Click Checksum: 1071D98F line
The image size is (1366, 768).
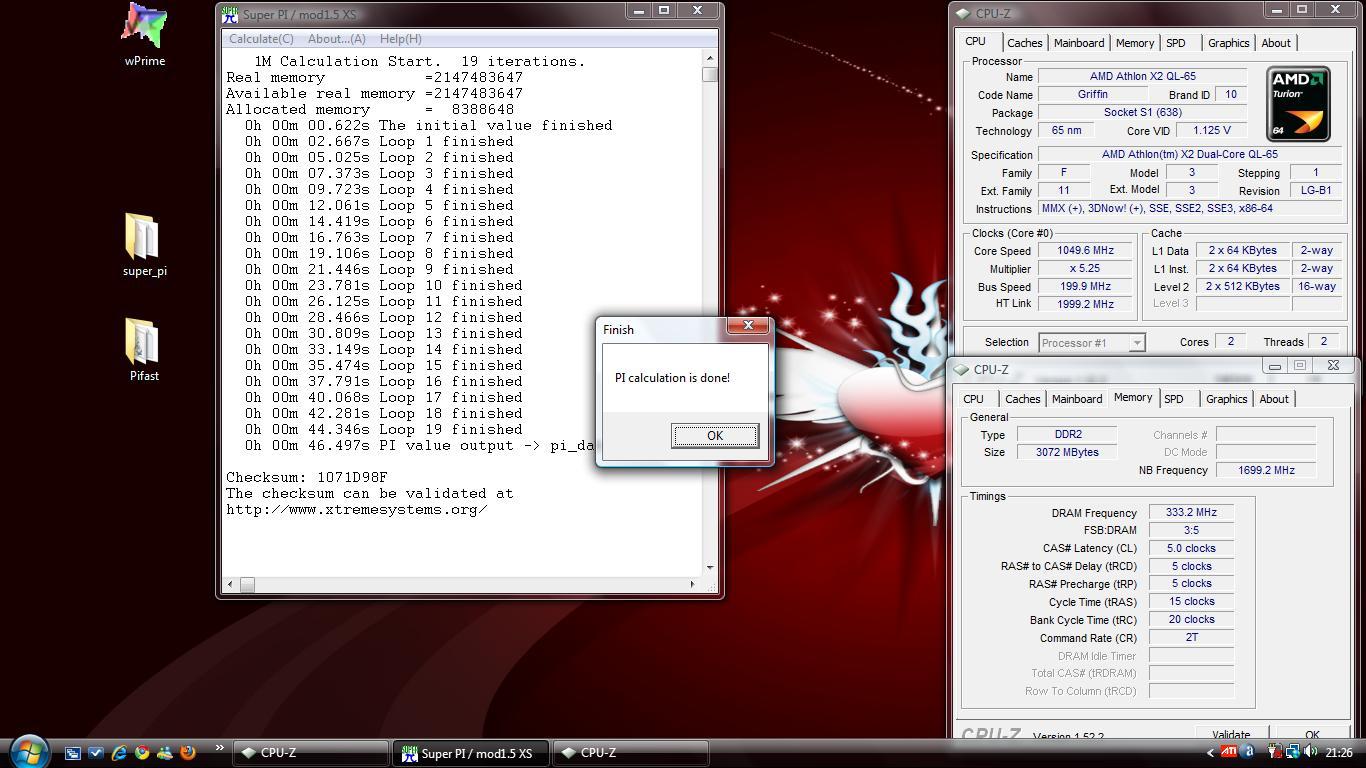pyautogui.click(x=307, y=477)
